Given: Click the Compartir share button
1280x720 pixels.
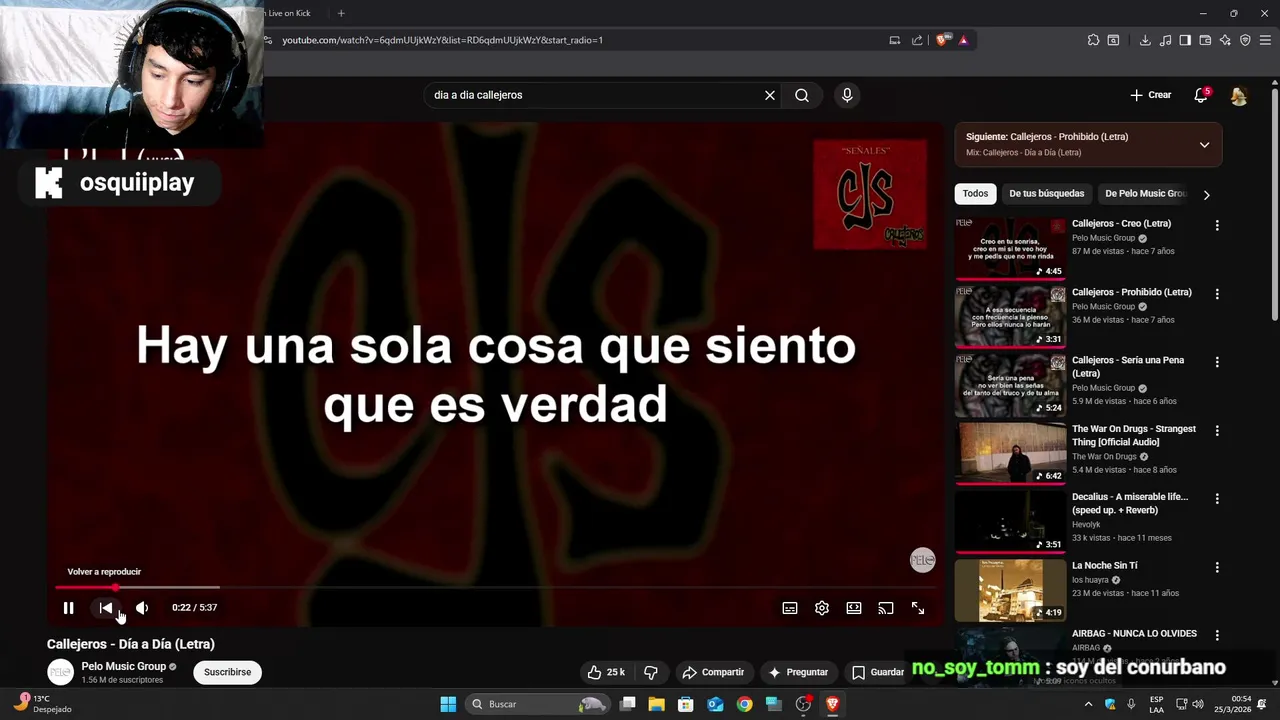Looking at the screenshot, I should tap(713, 672).
